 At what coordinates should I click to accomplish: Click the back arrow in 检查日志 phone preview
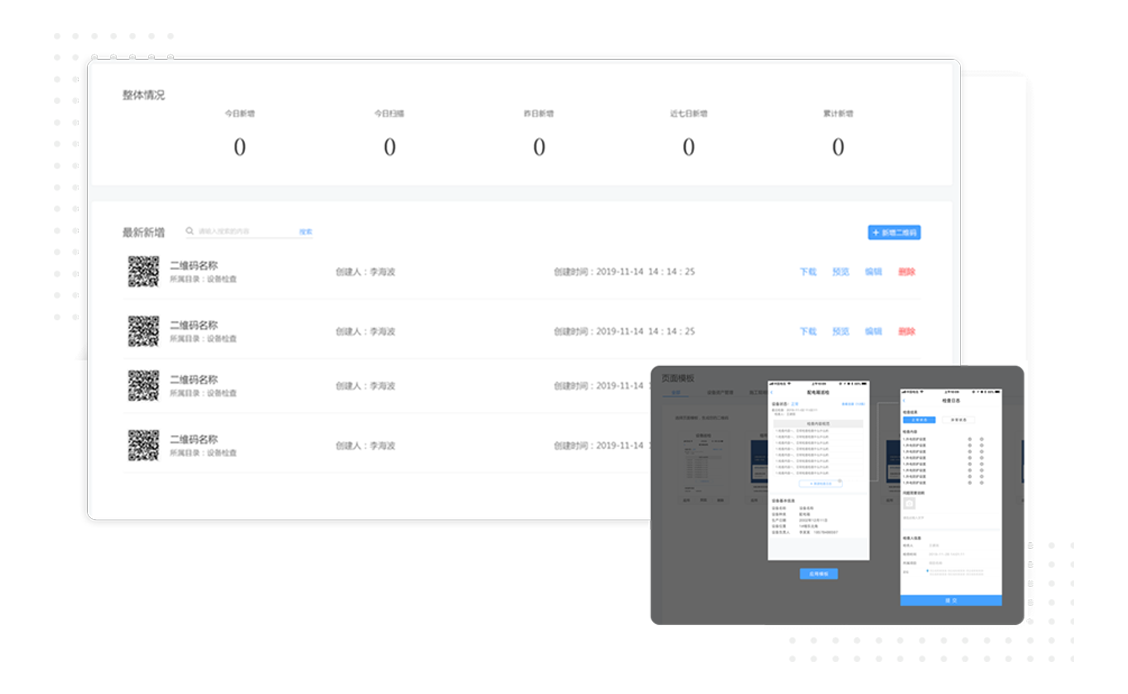(904, 400)
